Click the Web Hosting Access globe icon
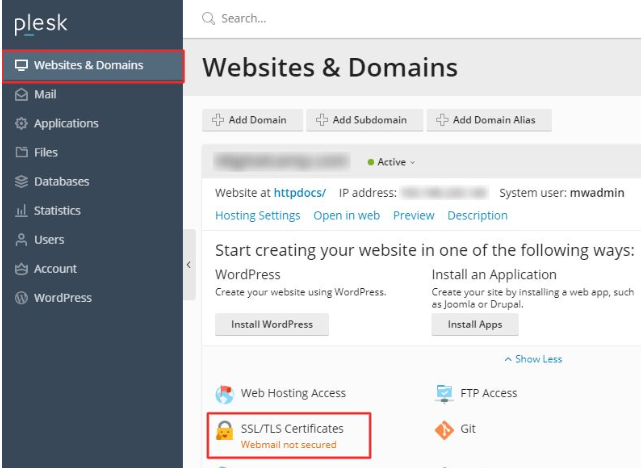 tap(224, 394)
